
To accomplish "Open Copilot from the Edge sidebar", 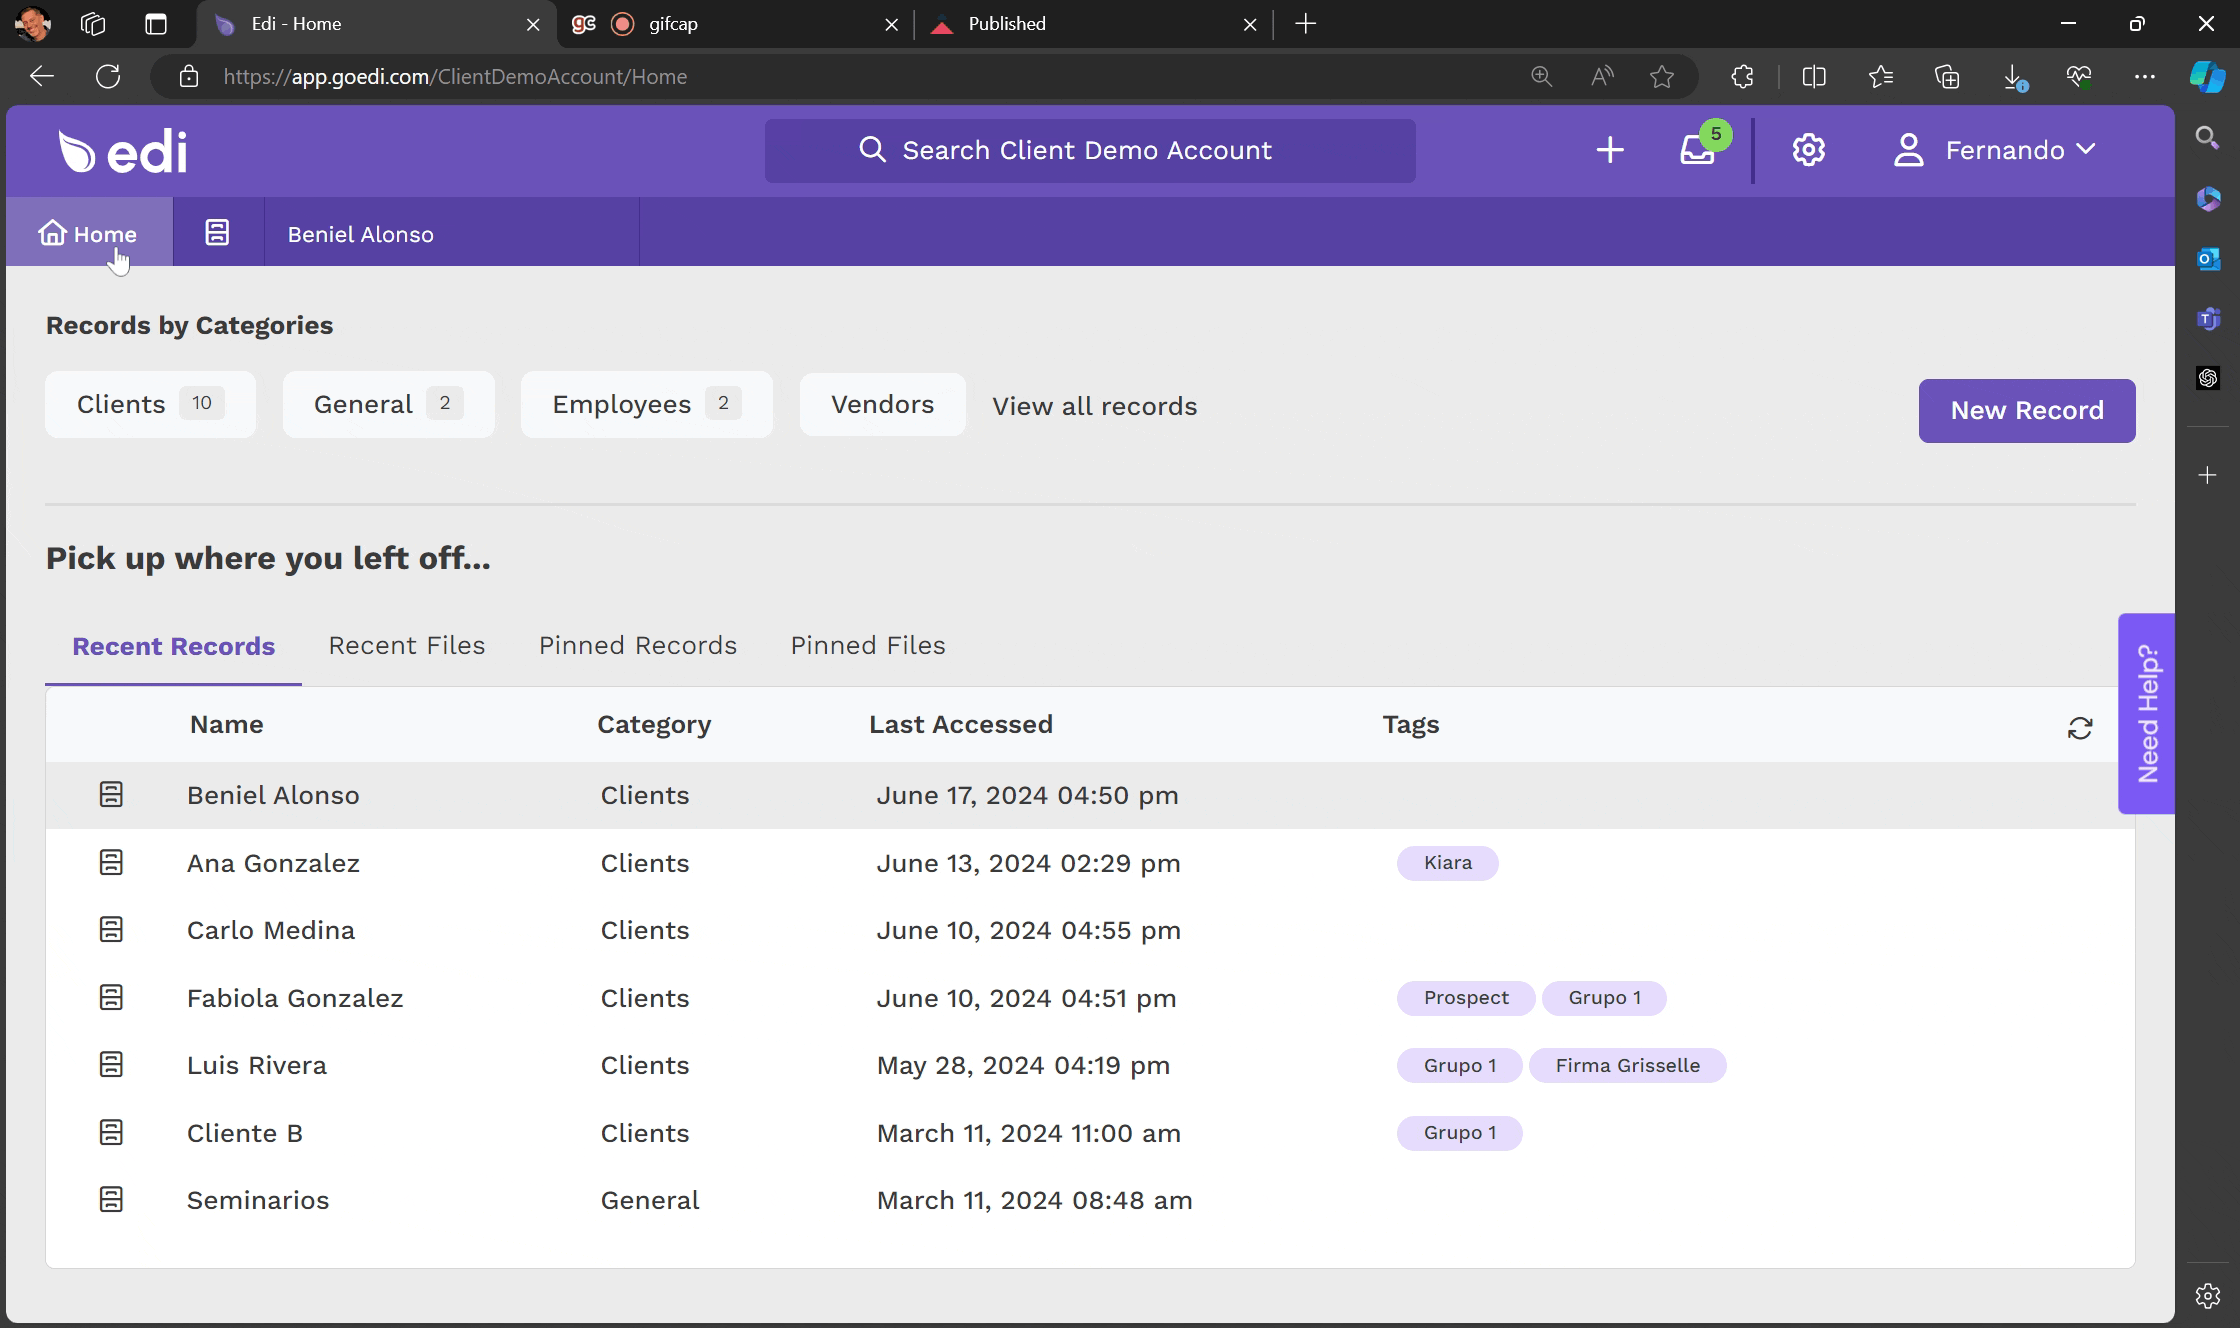I will 2208,76.
